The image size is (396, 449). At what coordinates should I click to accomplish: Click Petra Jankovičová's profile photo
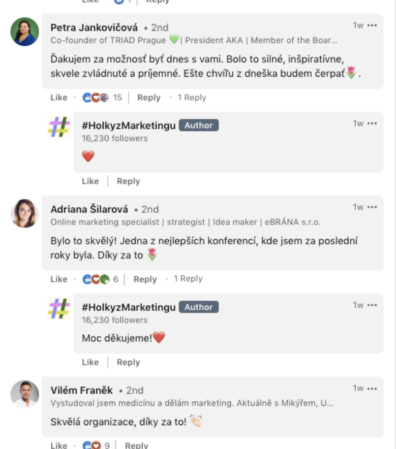[25, 32]
